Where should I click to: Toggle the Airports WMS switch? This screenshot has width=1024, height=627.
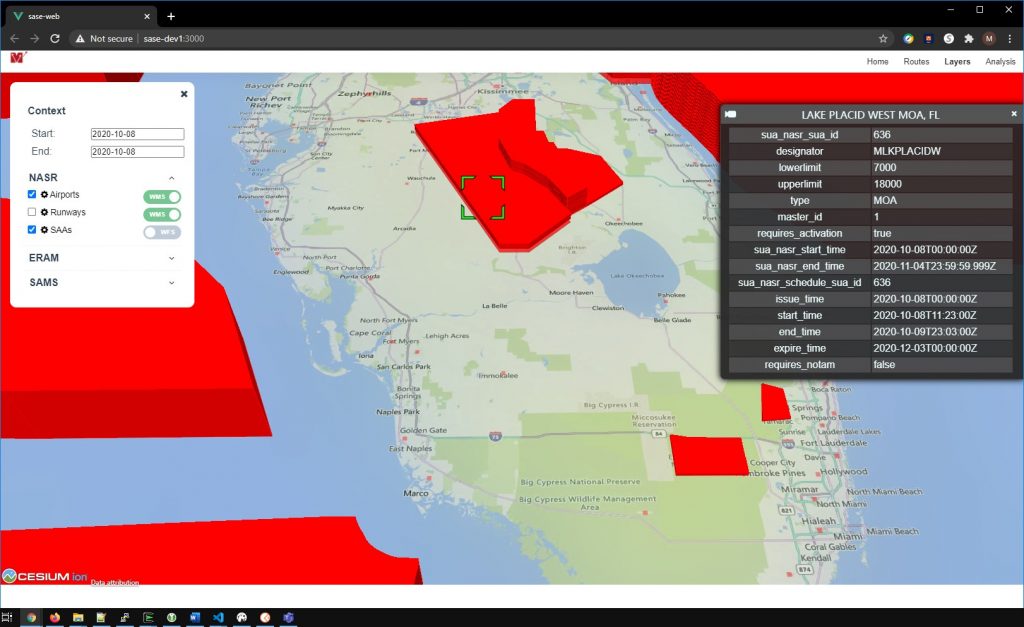pos(162,197)
